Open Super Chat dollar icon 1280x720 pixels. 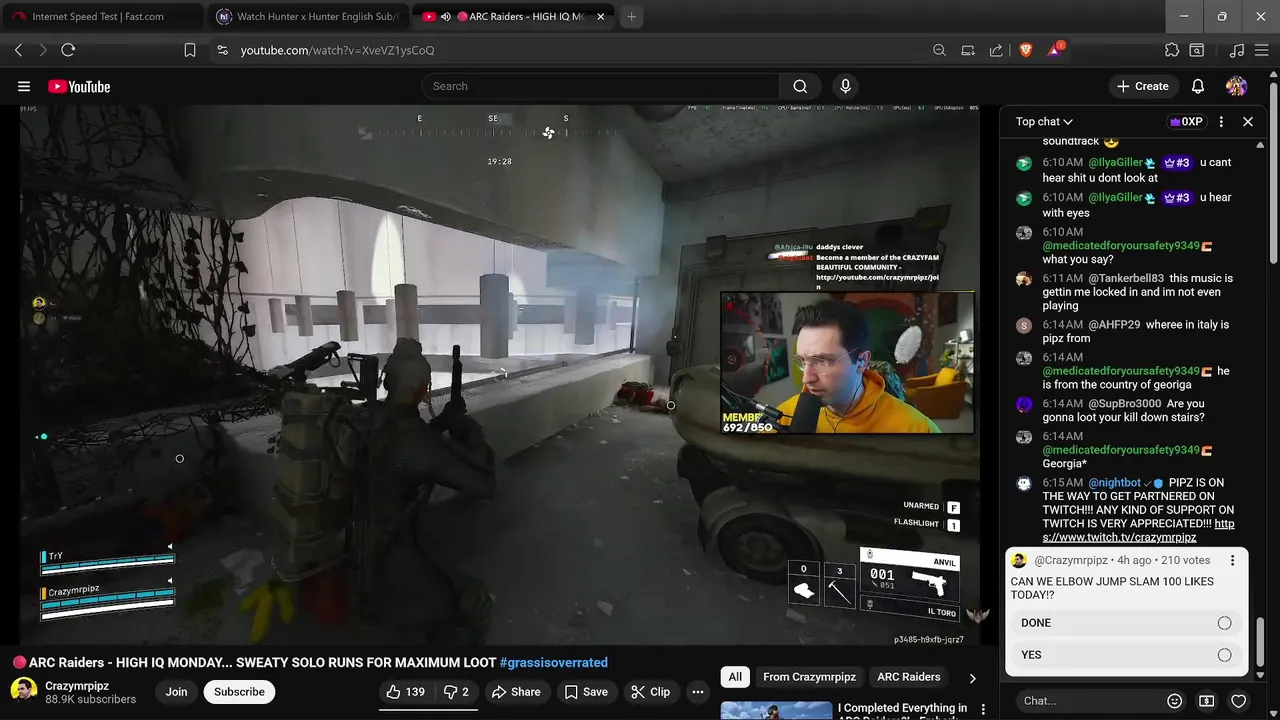[x=1207, y=701]
